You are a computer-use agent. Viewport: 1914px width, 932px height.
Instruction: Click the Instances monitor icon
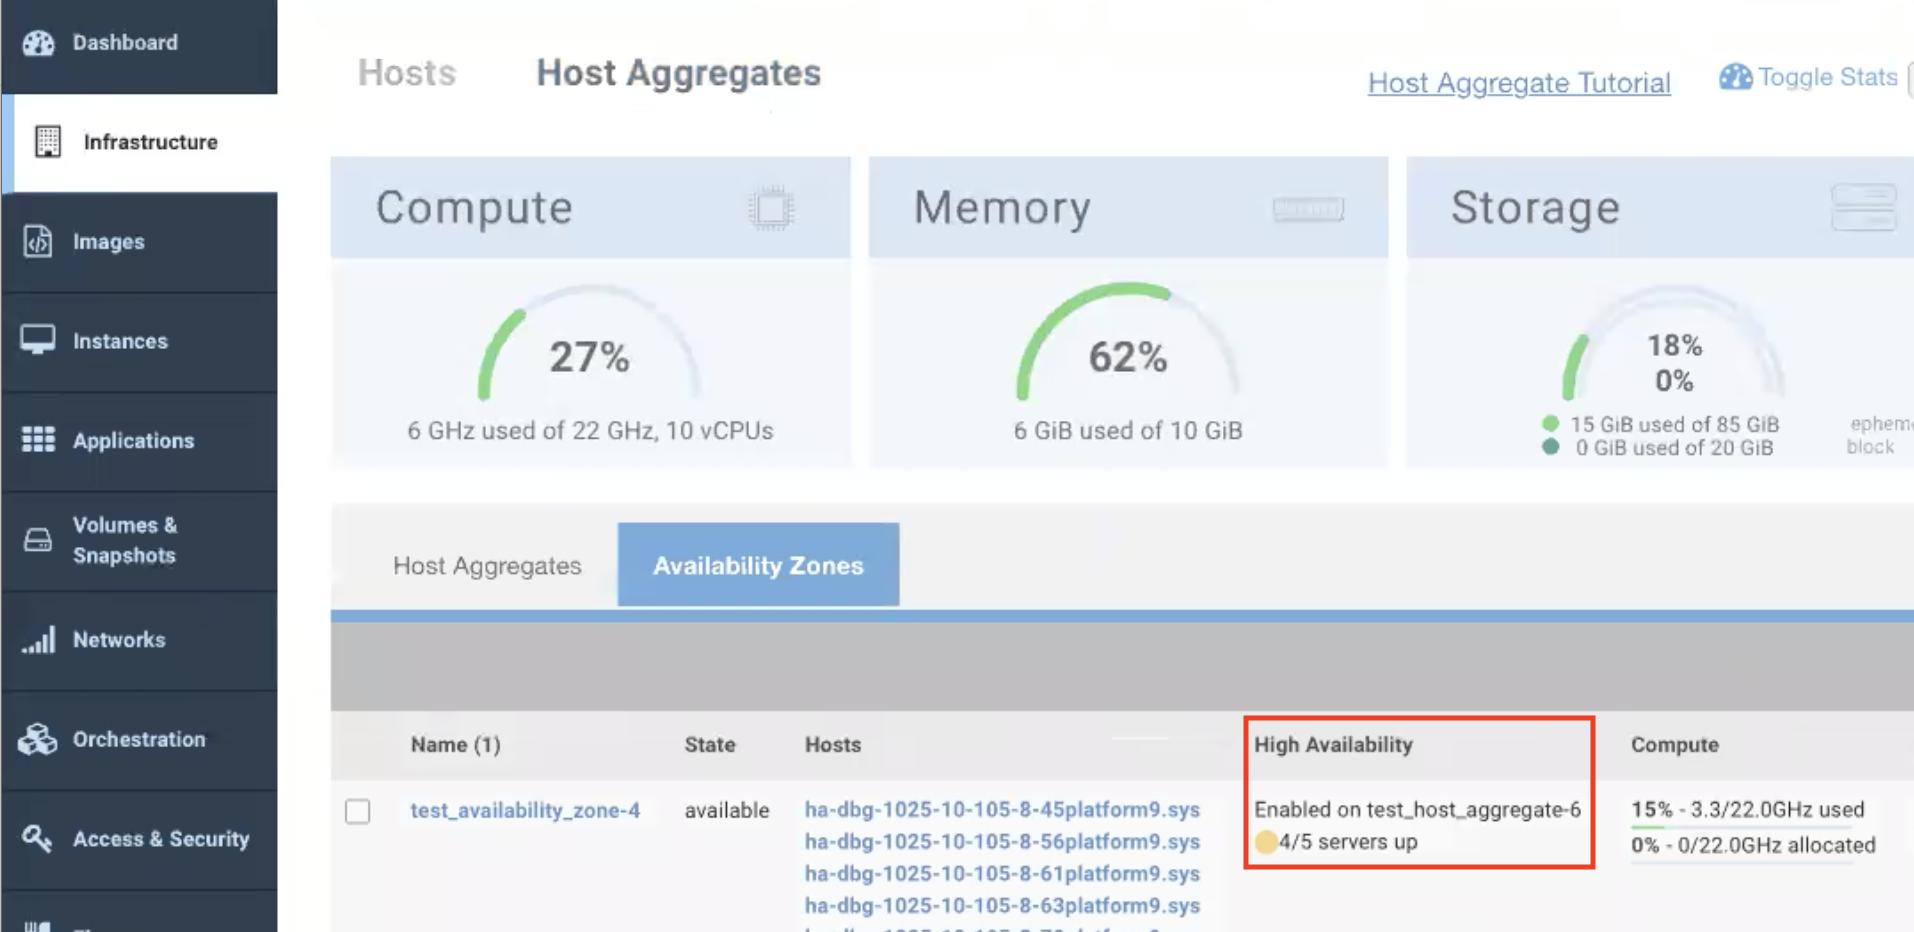[x=38, y=340]
